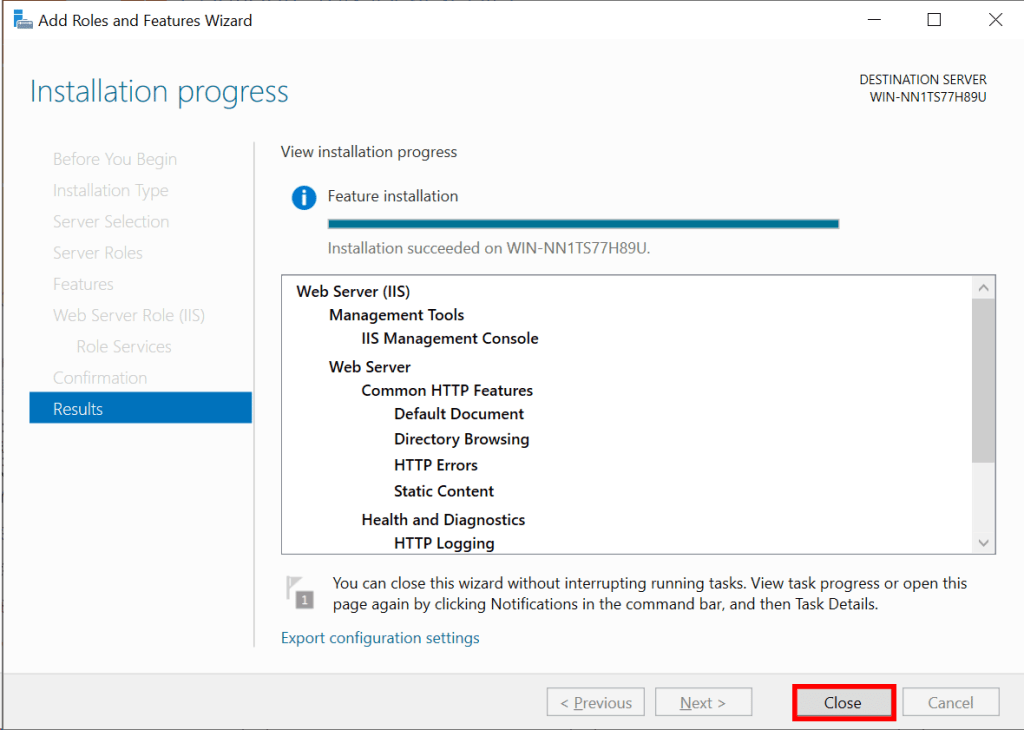This screenshot has width=1024, height=730.
Task: Select the Features step
Action: coord(83,284)
